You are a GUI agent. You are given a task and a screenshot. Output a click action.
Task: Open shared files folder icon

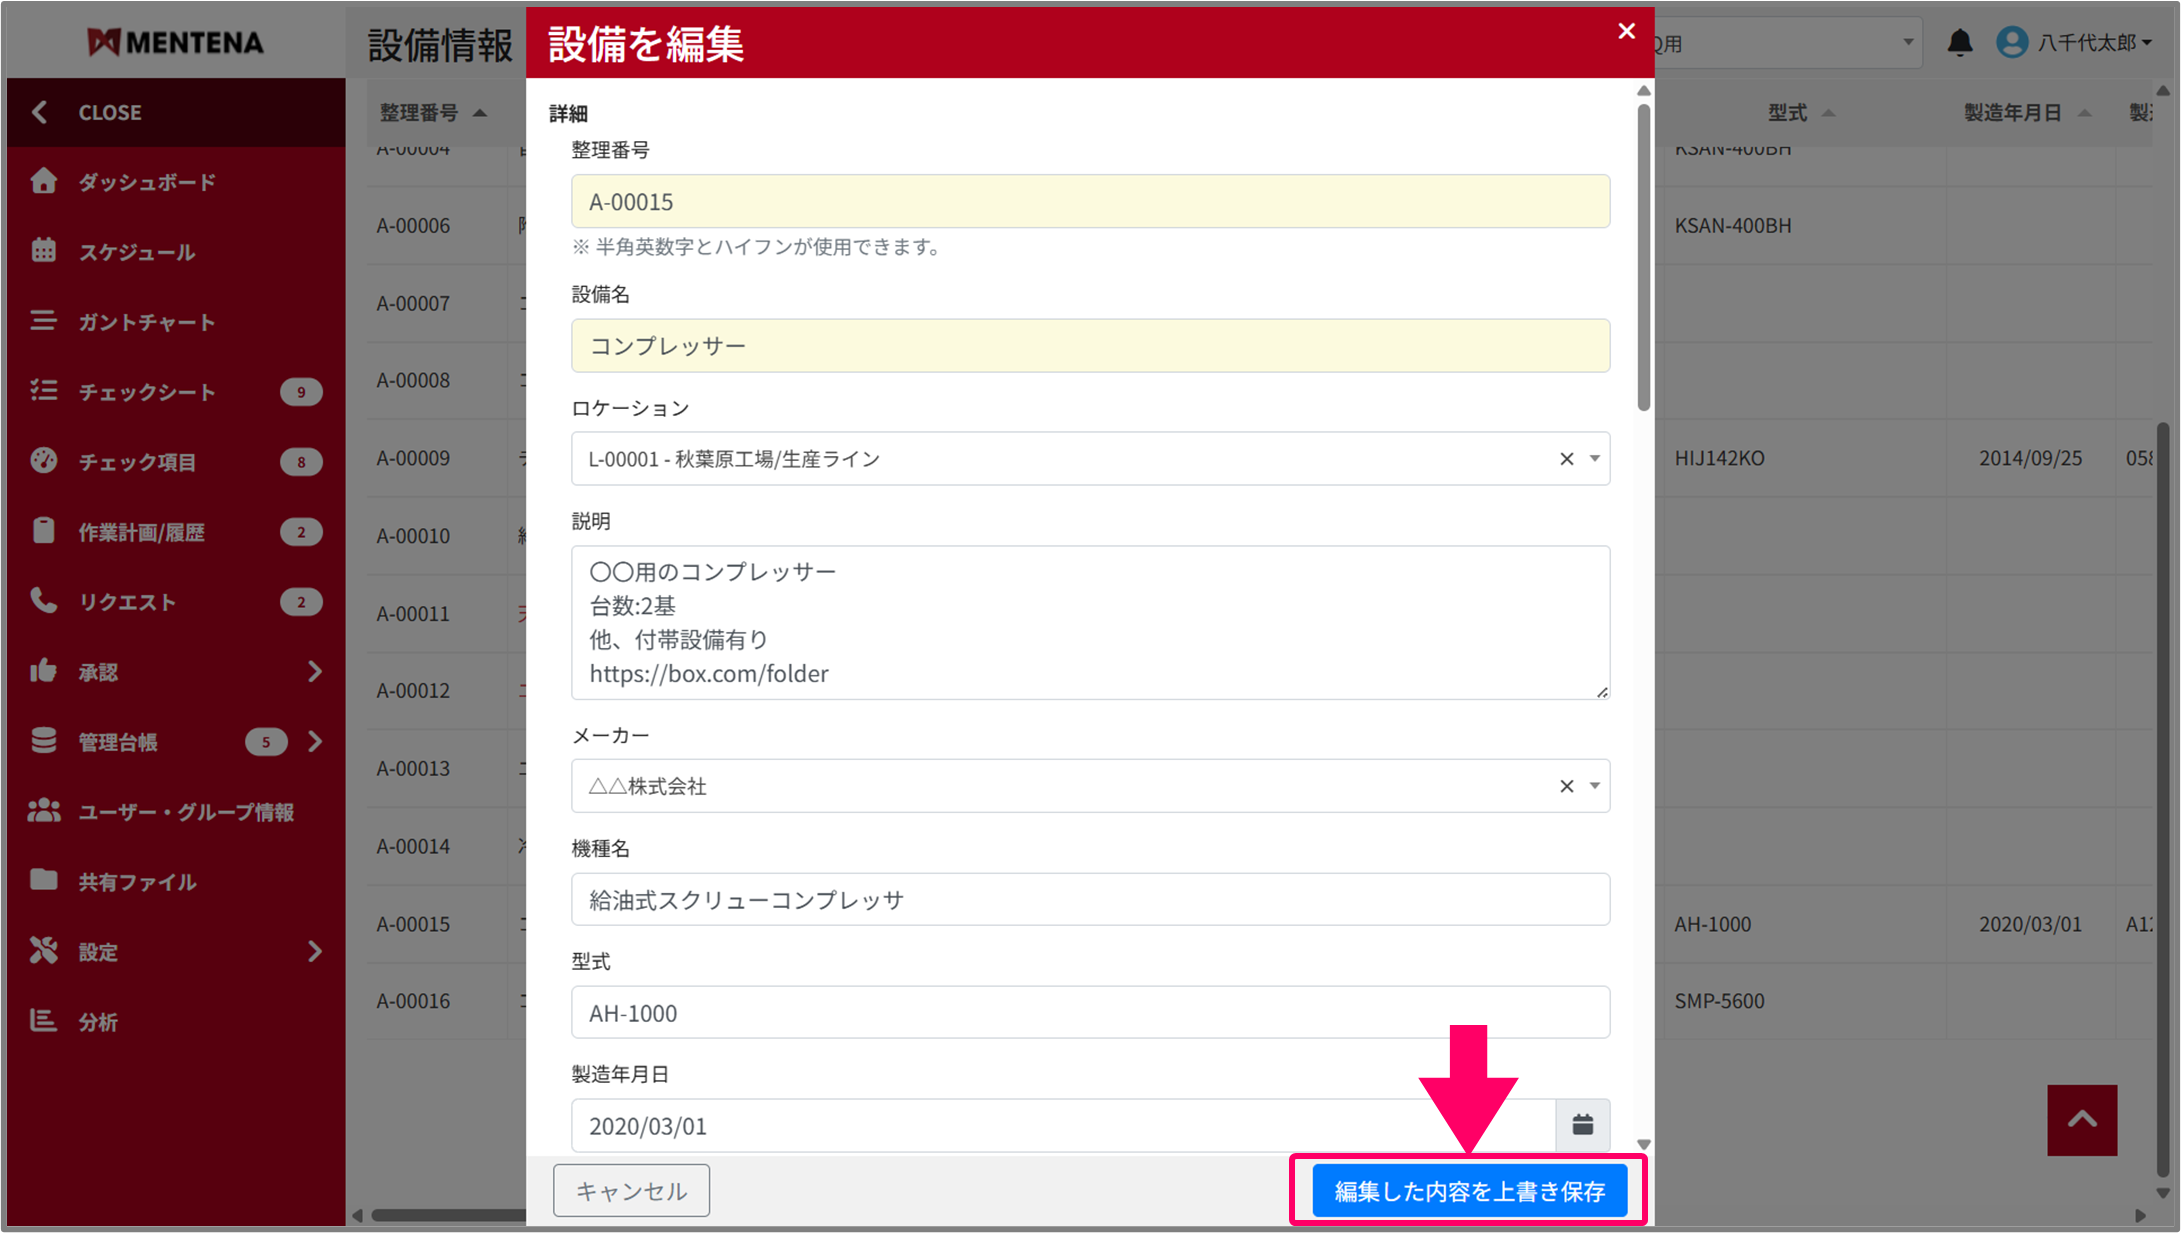[43, 880]
